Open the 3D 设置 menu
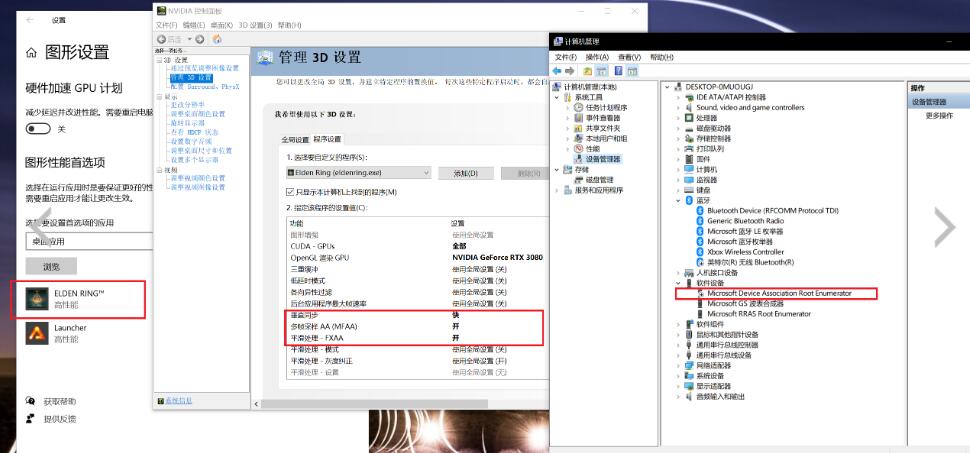The height and width of the screenshot is (453, 970). [x=255, y=25]
